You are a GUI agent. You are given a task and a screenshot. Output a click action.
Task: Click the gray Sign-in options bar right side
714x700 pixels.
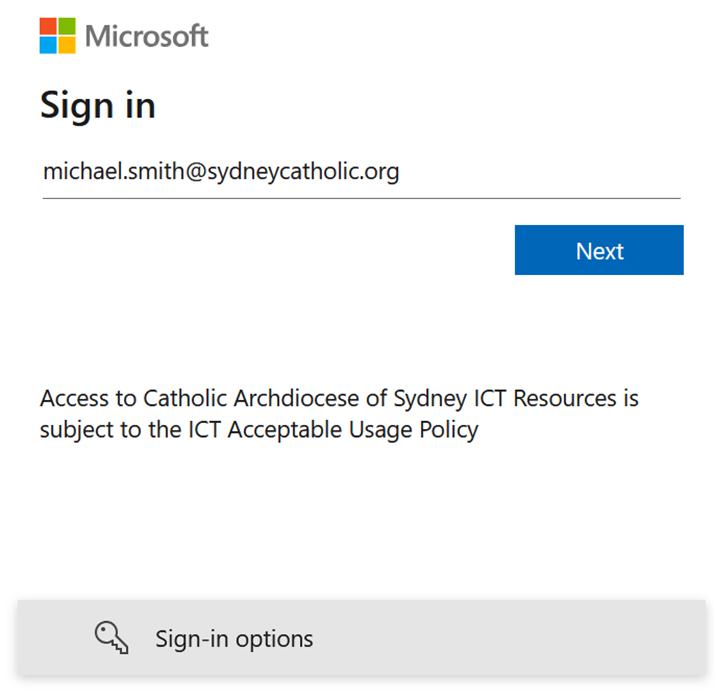point(600,638)
